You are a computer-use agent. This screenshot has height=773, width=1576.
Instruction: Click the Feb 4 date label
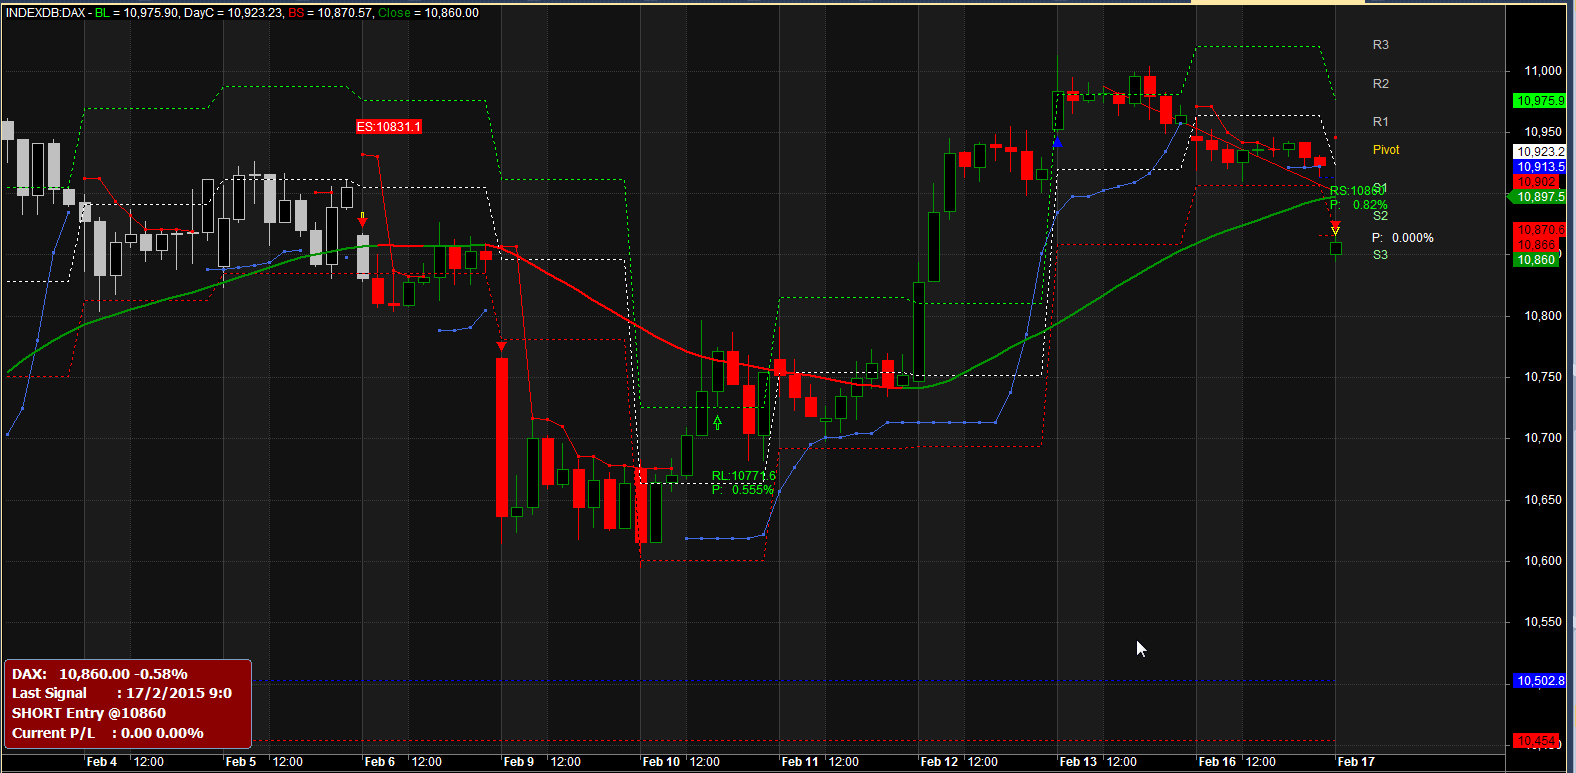tap(102, 762)
